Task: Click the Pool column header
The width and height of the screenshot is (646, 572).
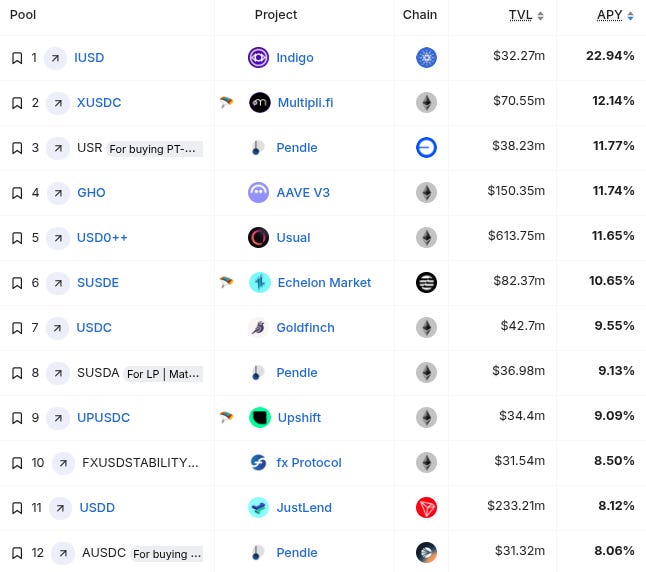Action: pos(23,15)
